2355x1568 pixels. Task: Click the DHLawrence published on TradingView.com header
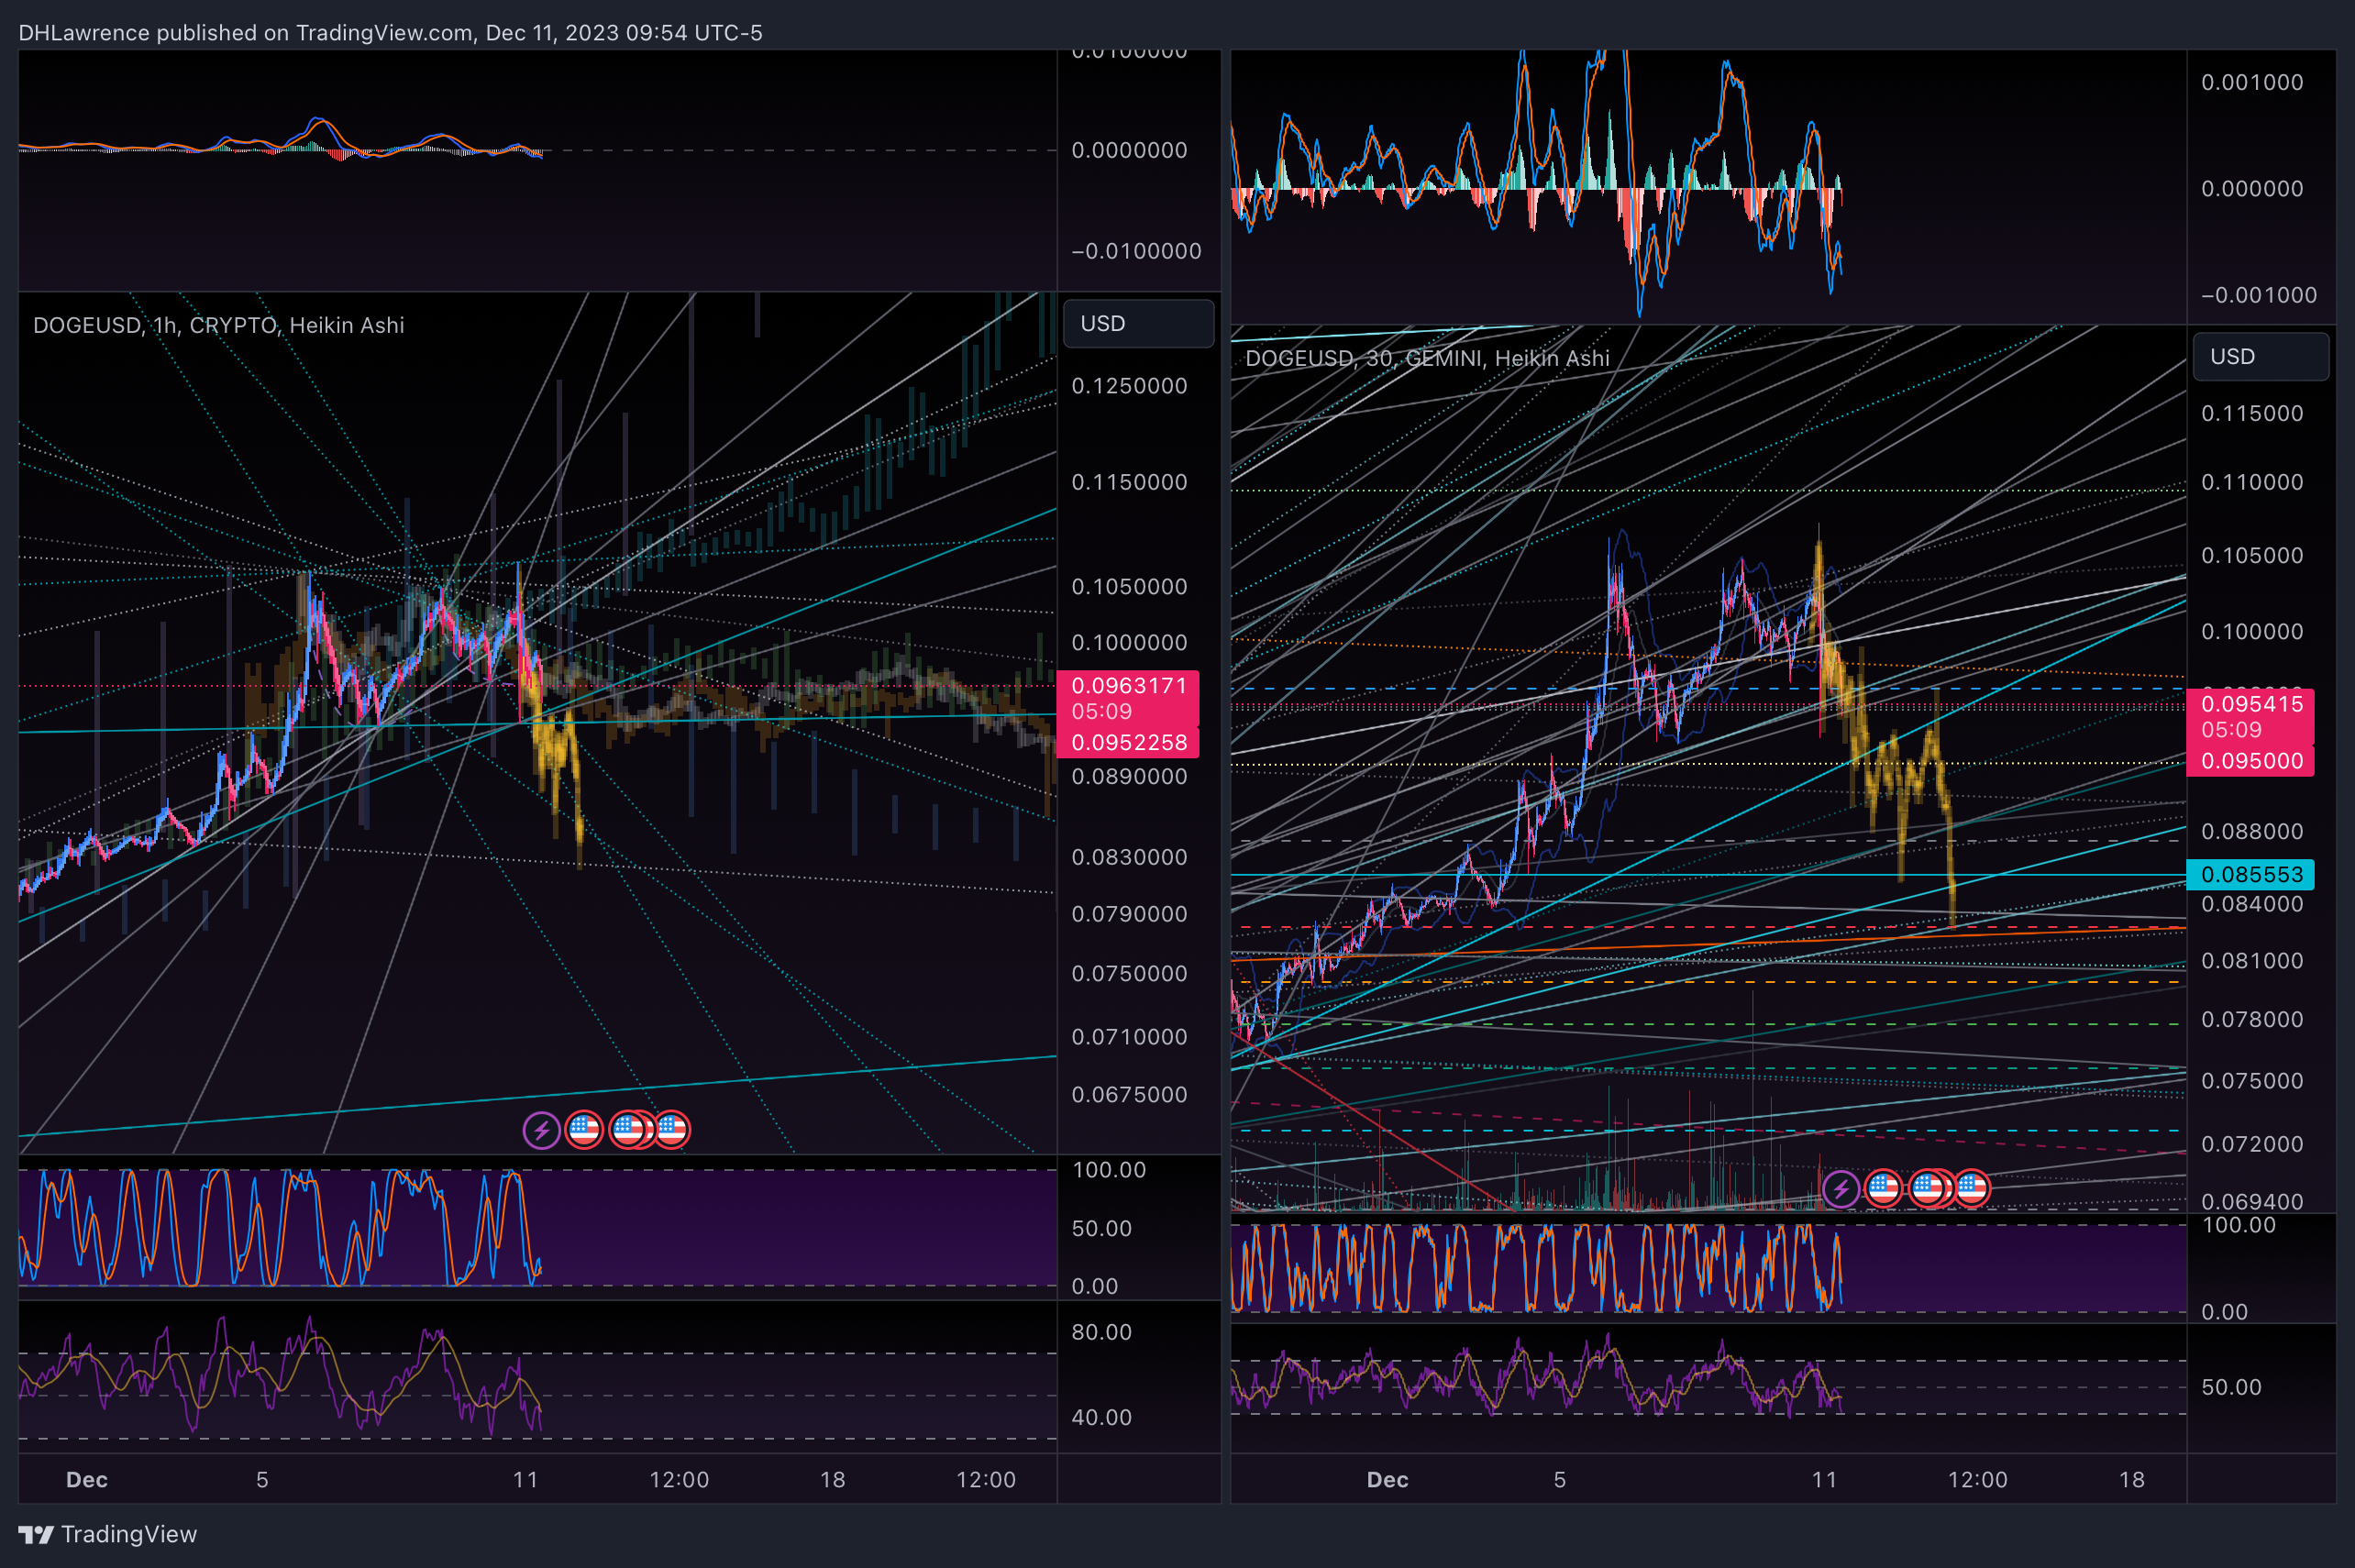click(x=390, y=33)
